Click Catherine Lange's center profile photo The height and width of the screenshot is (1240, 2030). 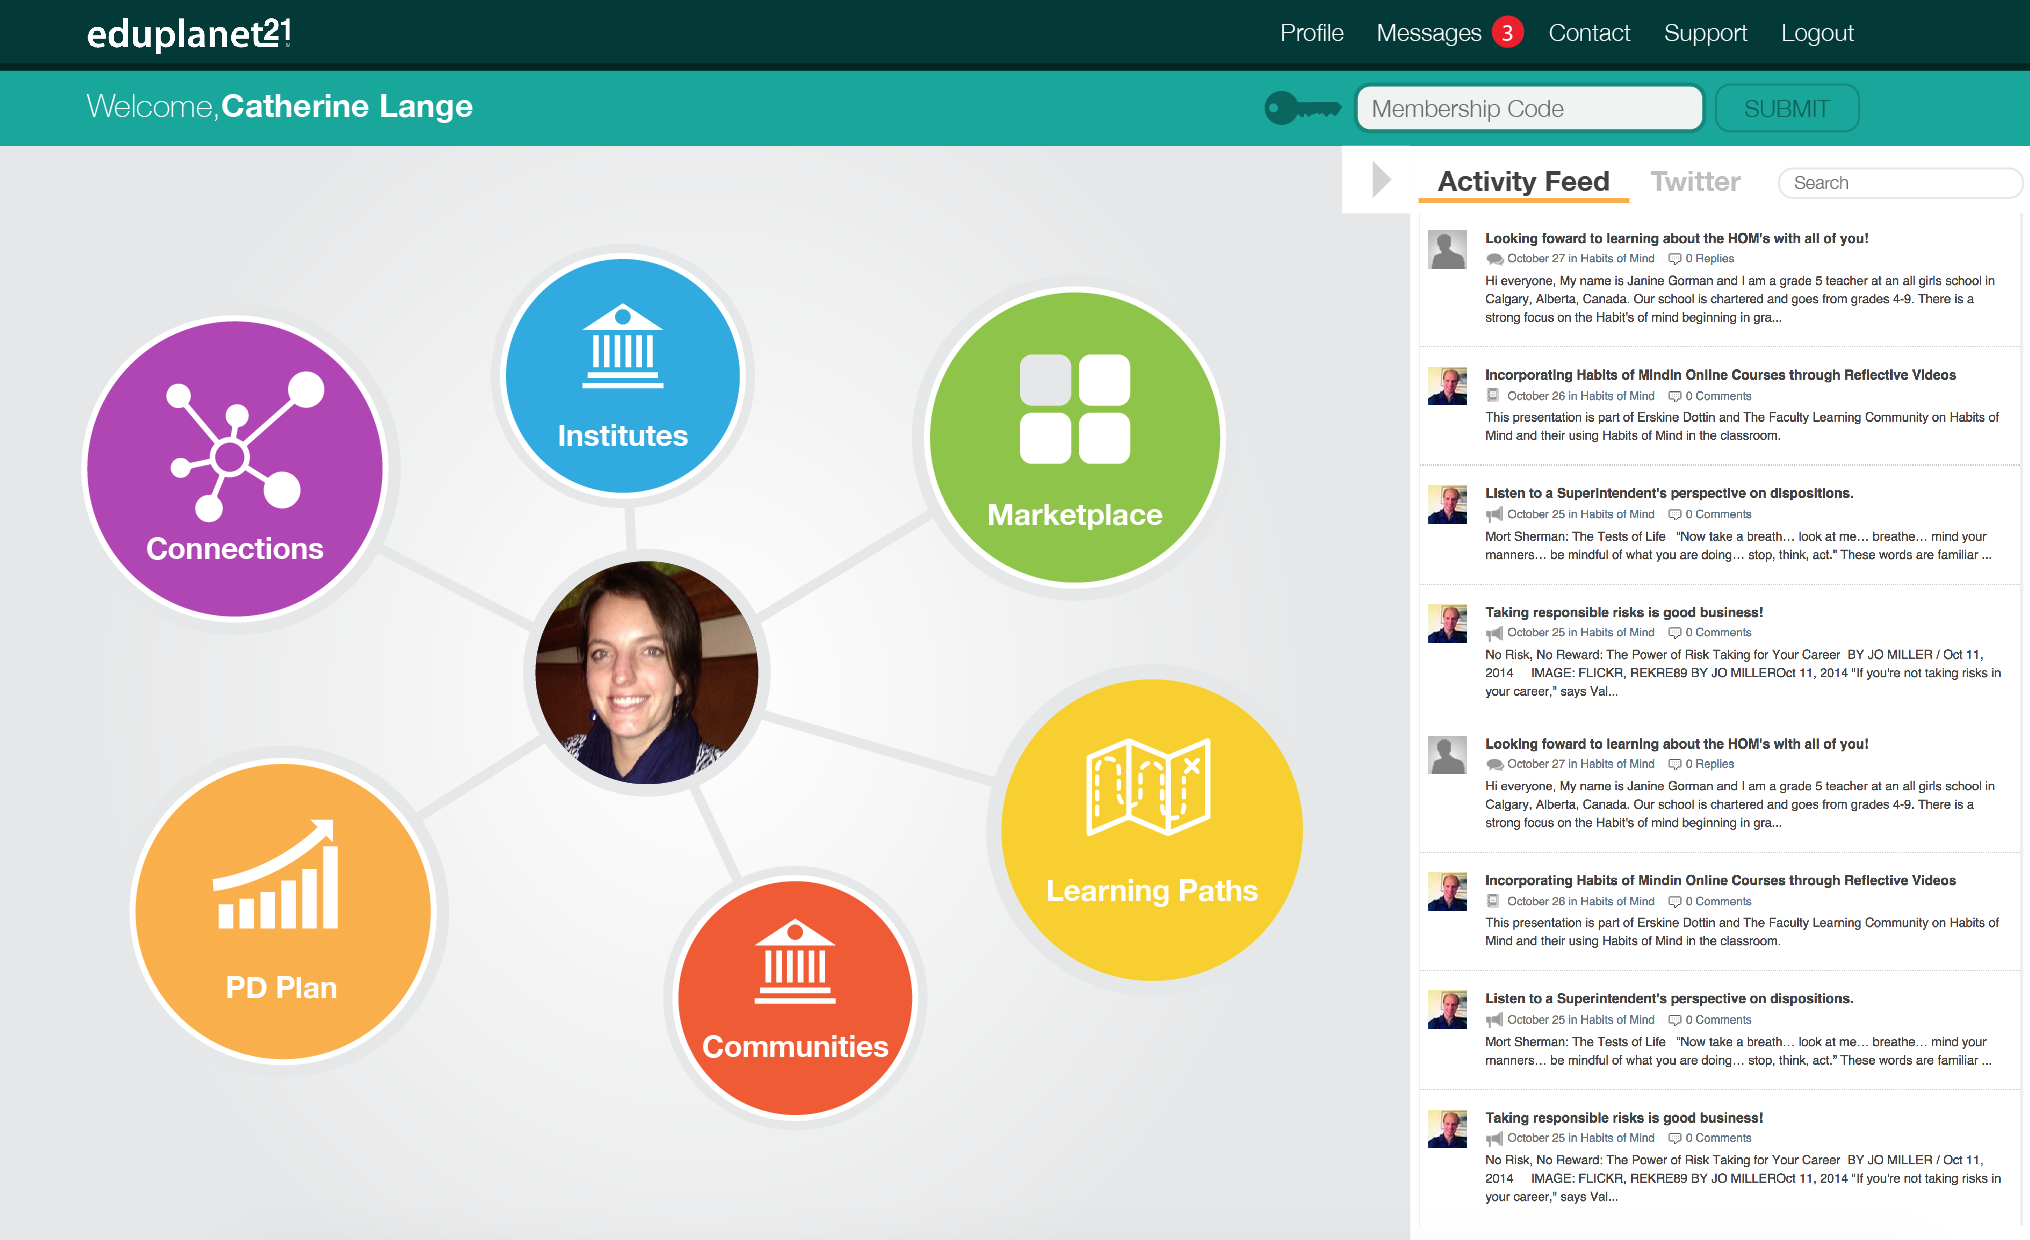coord(646,672)
